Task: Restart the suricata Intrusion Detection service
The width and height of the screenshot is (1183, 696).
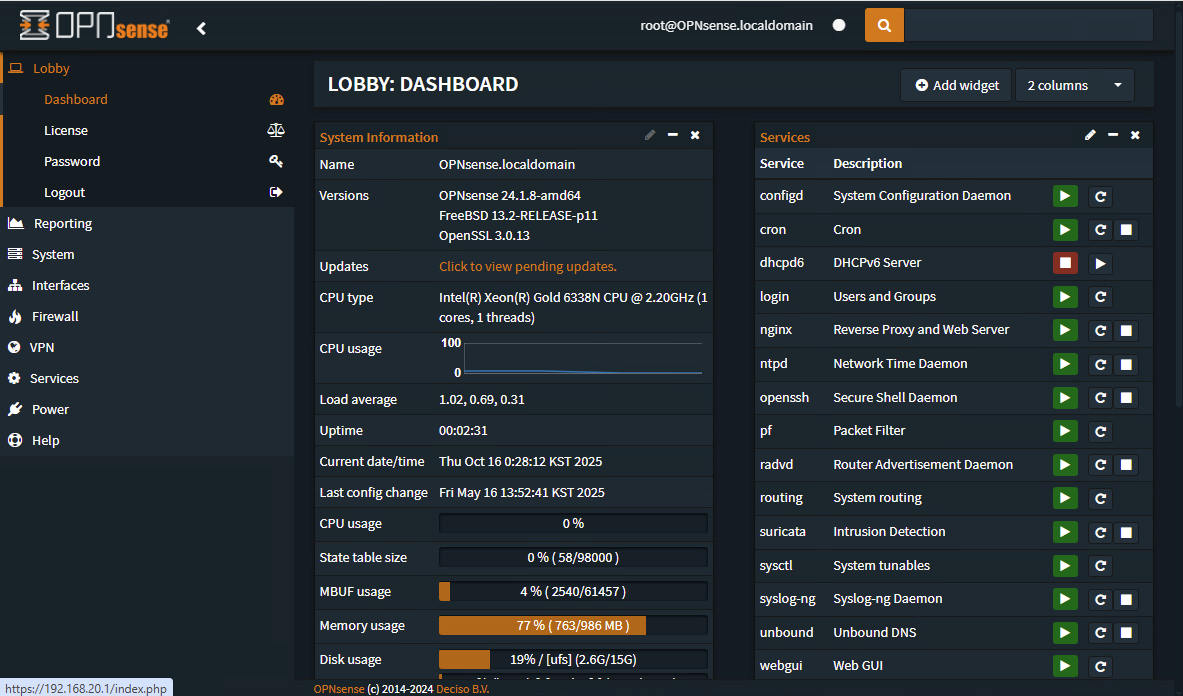Action: tap(1100, 532)
